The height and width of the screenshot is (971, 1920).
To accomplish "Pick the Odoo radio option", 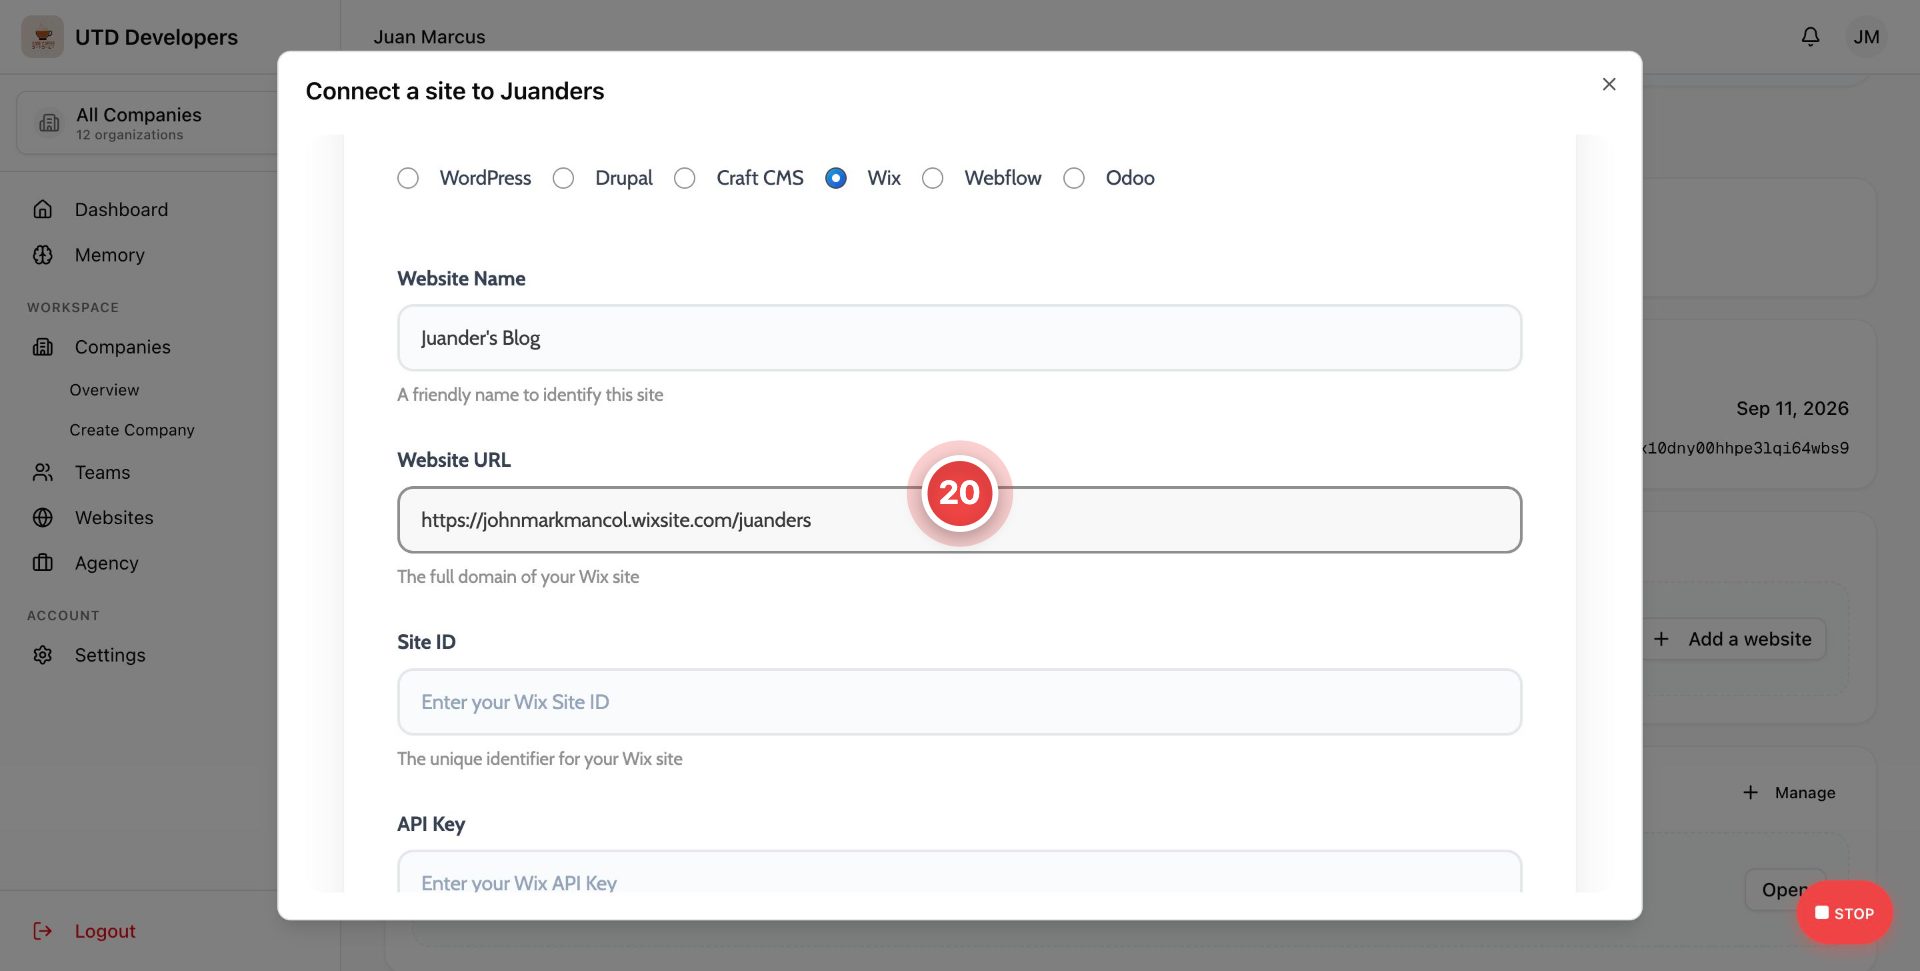I will 1074,178.
